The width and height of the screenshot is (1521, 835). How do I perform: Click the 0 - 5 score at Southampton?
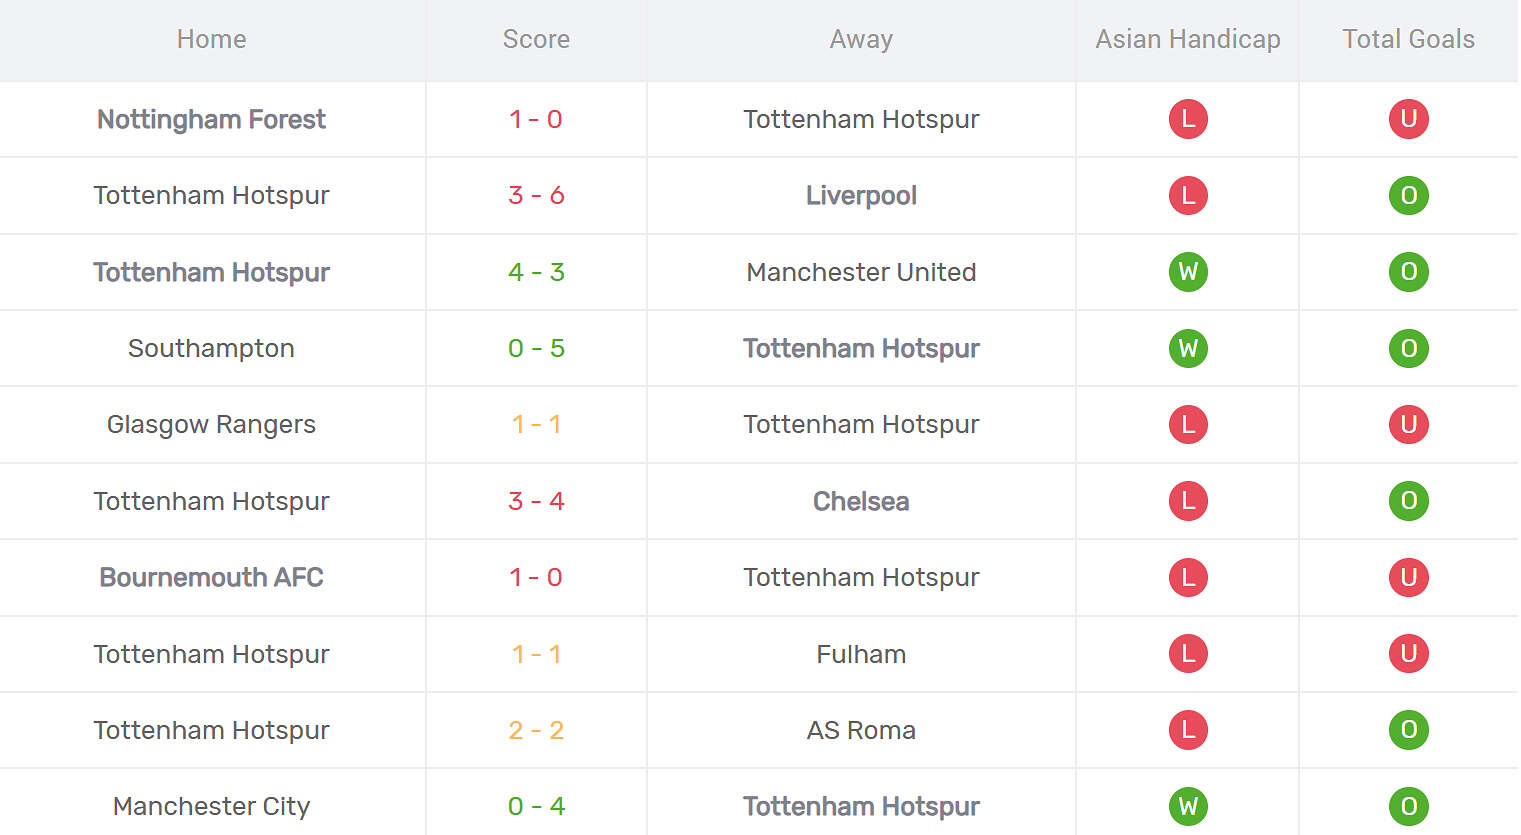536,348
